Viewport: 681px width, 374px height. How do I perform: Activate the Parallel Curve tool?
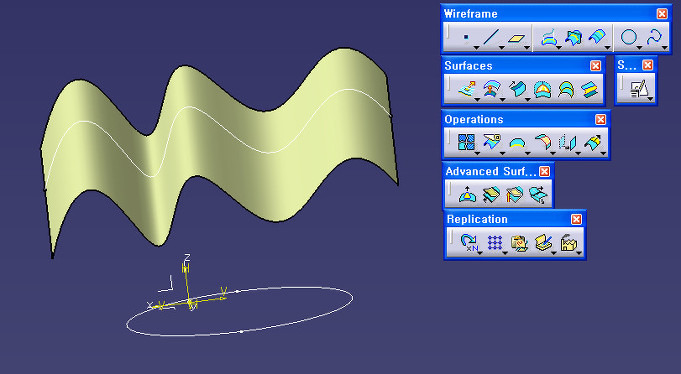[x=597, y=37]
